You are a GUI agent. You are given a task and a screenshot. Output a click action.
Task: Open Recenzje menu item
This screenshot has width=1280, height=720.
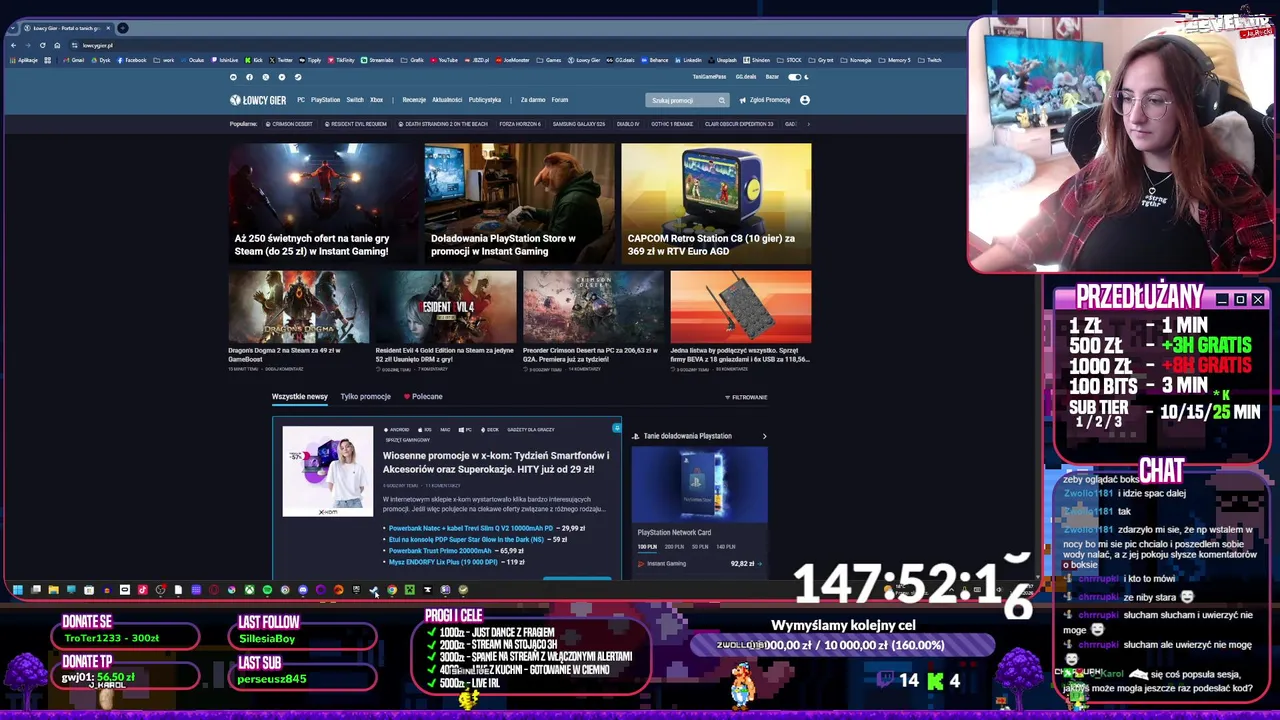tap(414, 100)
